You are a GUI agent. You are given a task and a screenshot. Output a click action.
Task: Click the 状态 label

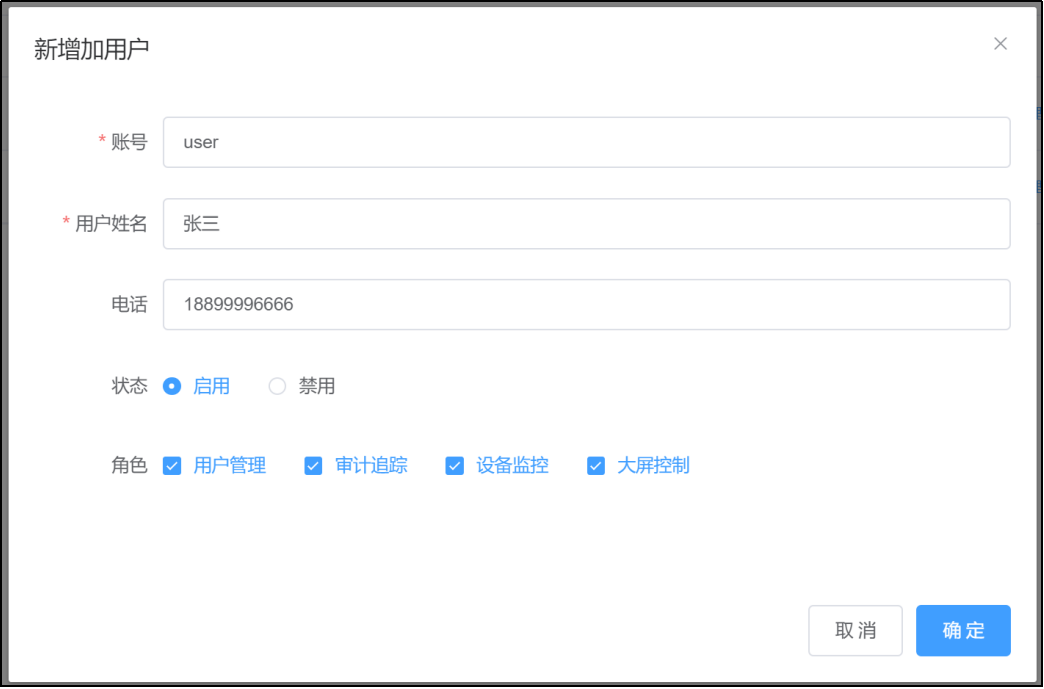click(129, 386)
